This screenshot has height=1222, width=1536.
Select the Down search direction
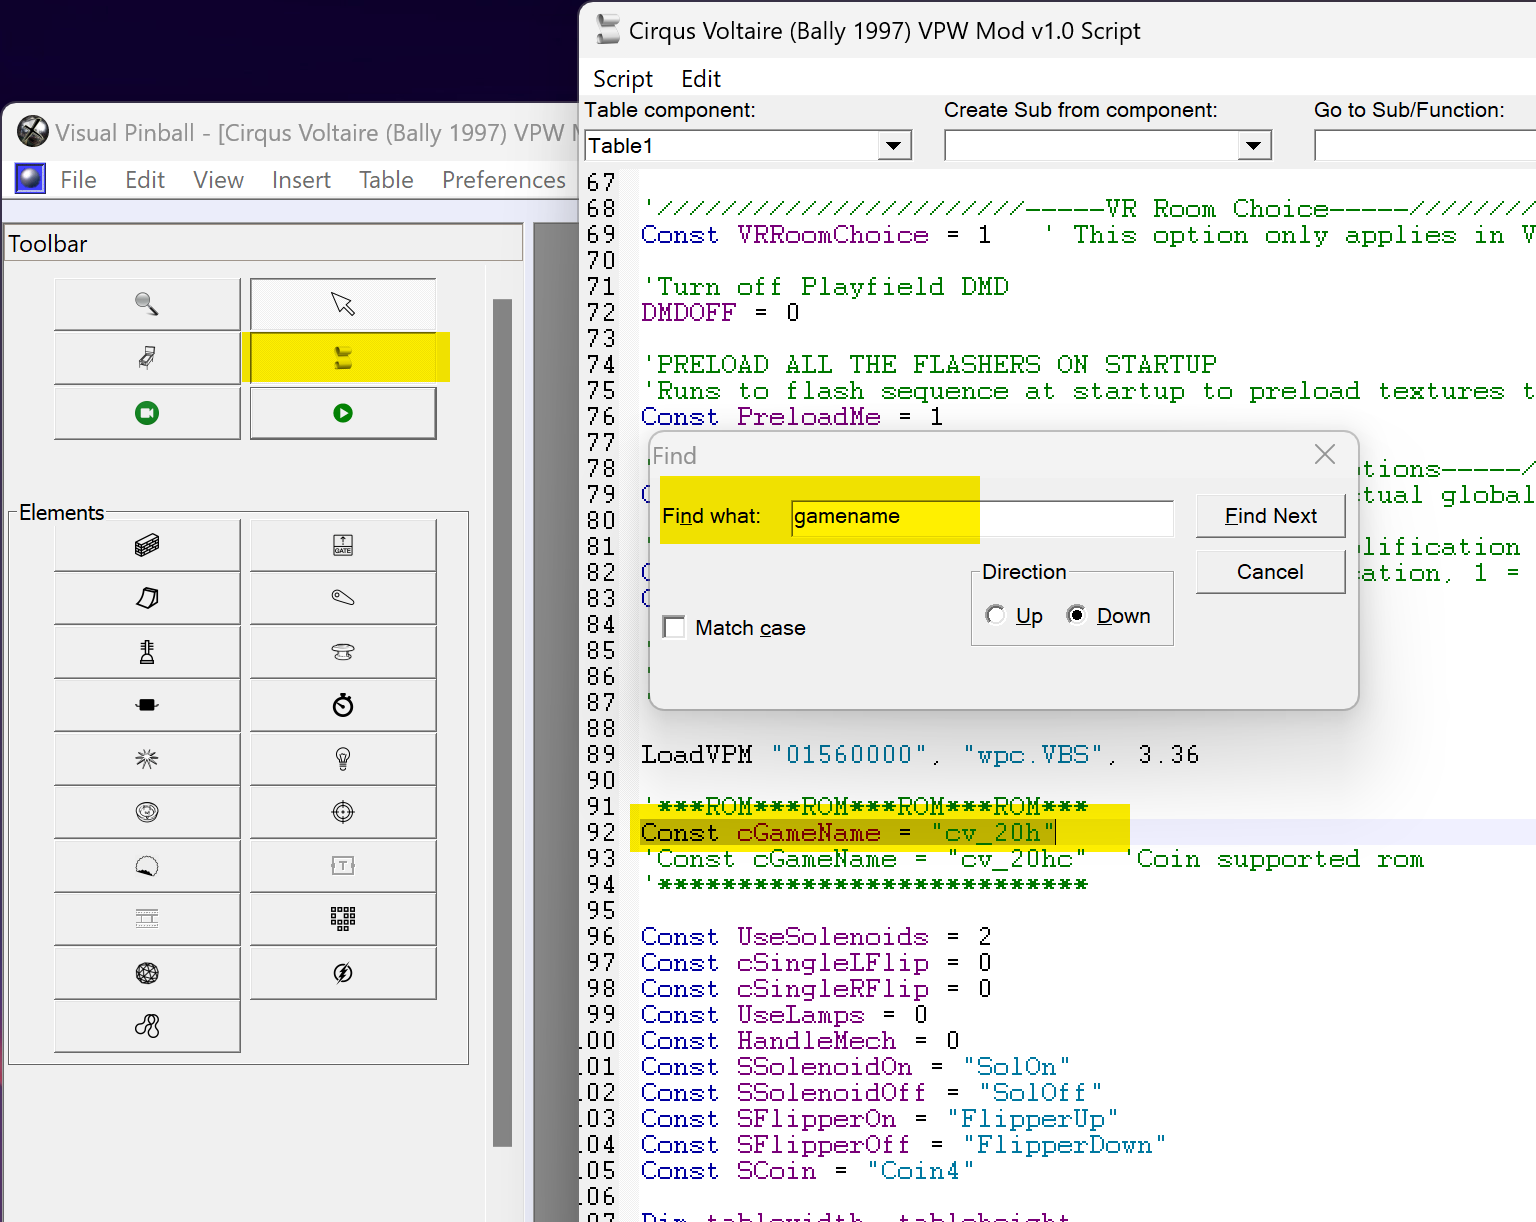point(1077,615)
